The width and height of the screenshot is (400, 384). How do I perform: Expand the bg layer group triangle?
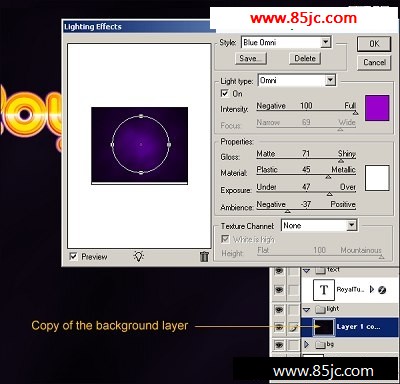point(307,344)
